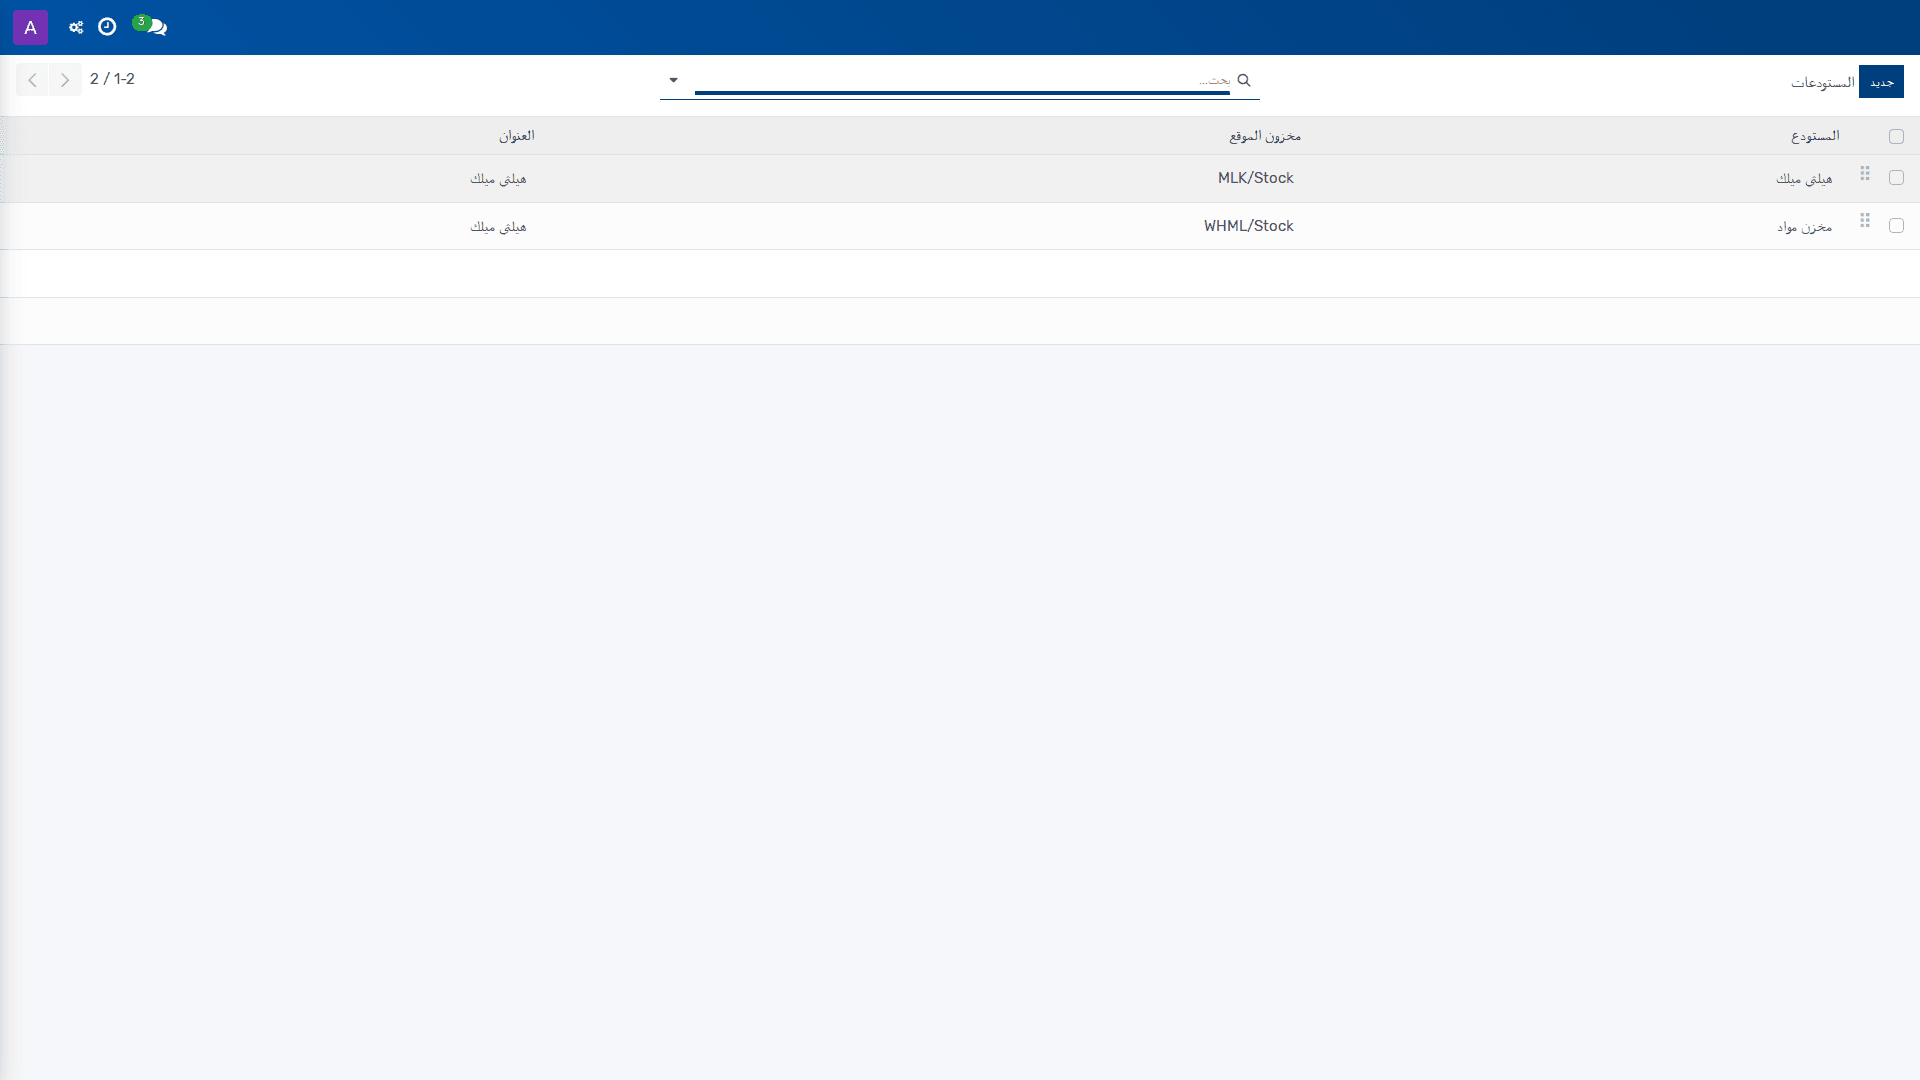
Task: Go to the previous page with left chevron
Action: (x=32, y=80)
